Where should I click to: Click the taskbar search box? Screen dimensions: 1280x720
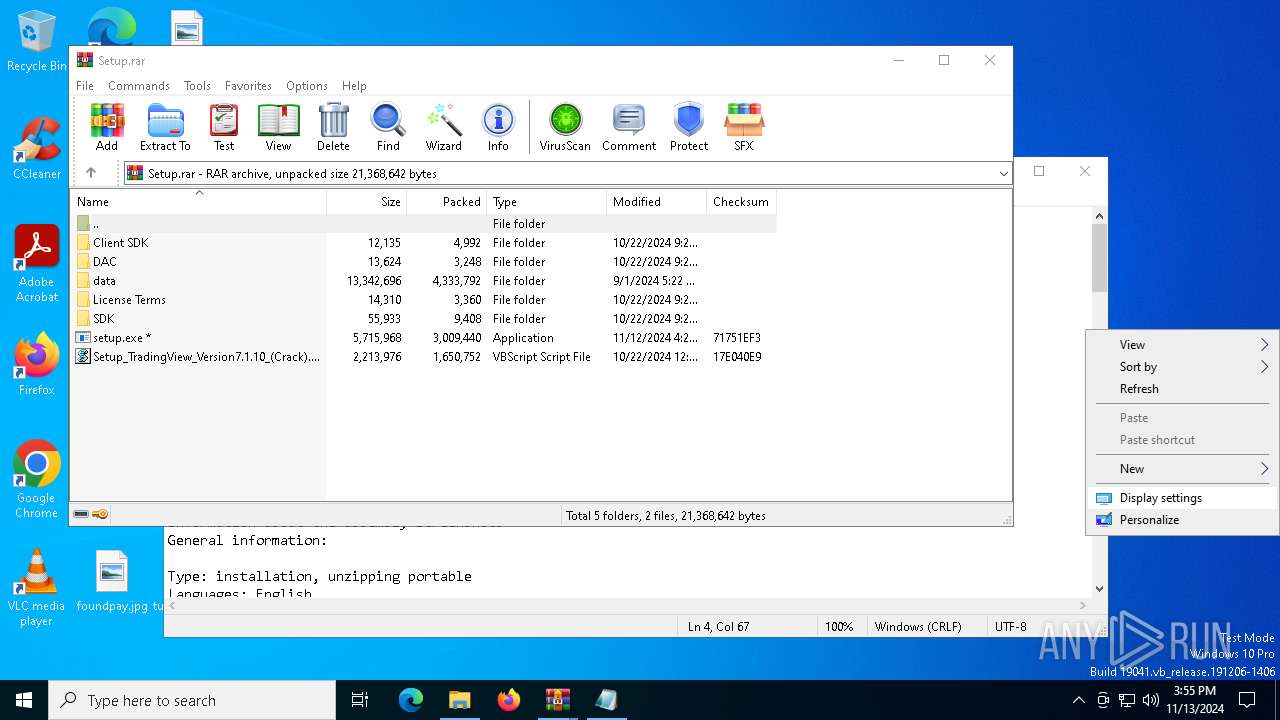click(x=192, y=700)
